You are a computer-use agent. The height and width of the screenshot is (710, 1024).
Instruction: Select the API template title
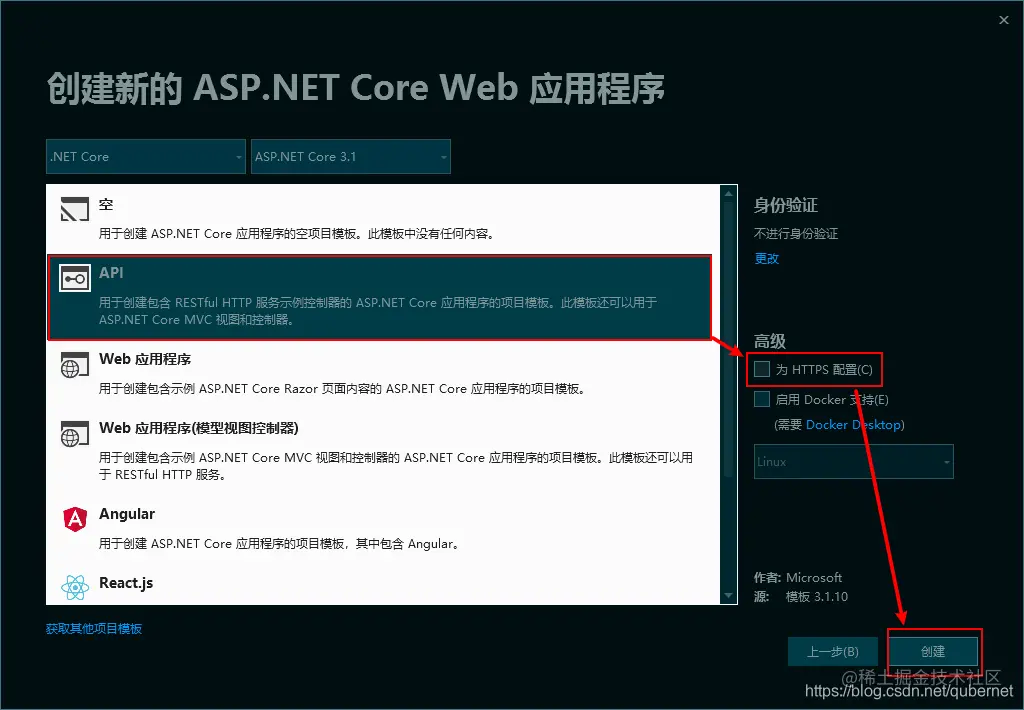tap(111, 272)
